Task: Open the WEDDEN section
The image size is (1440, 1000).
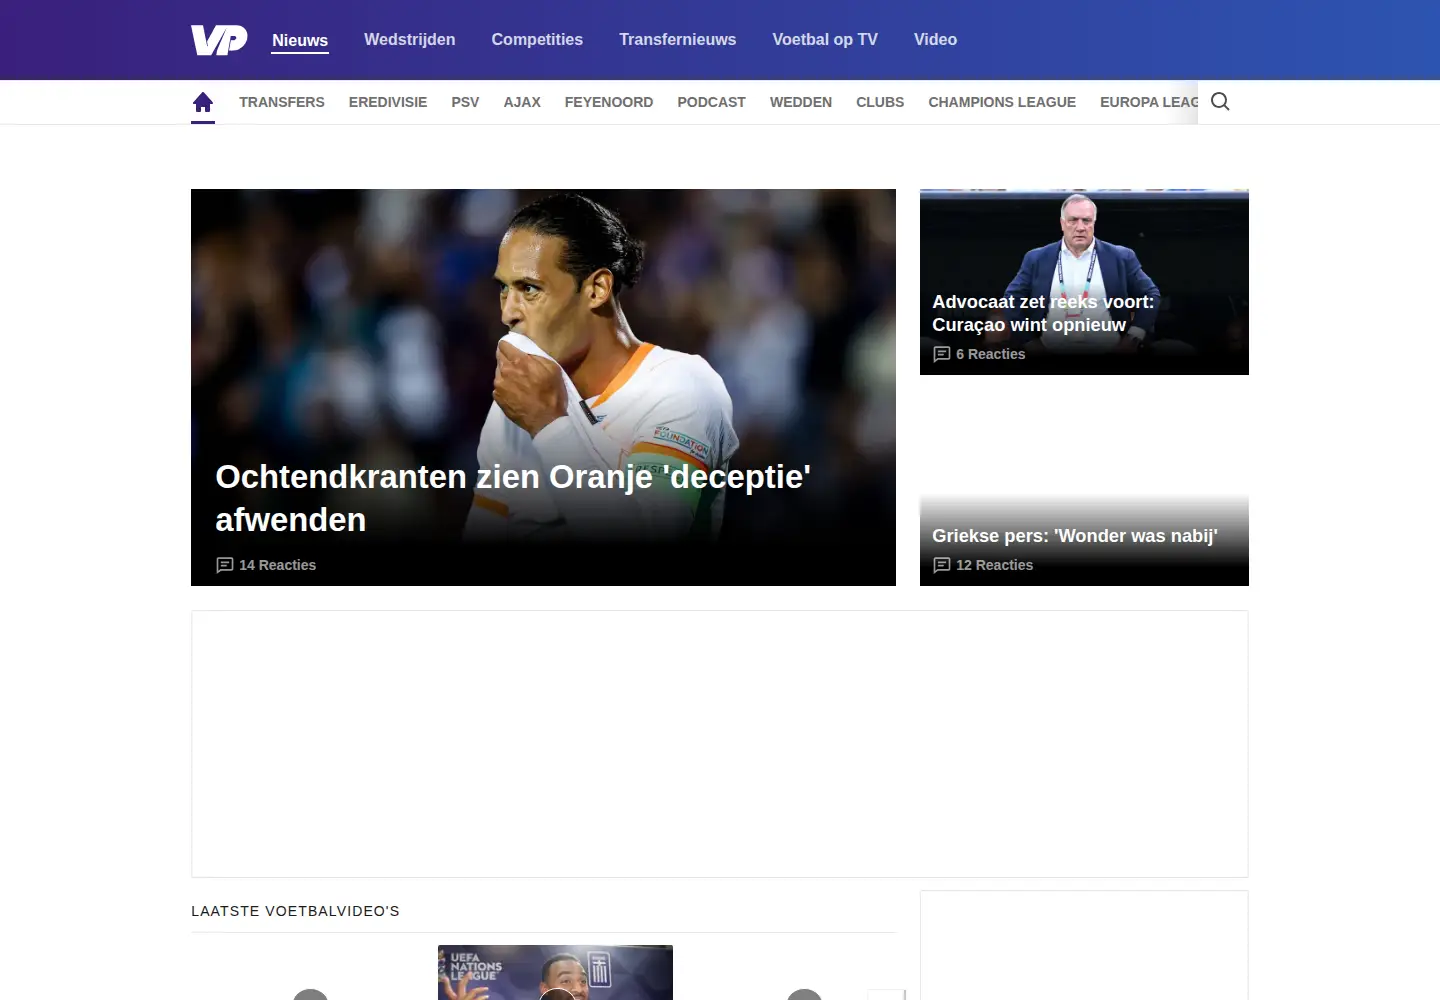Action: point(801,102)
